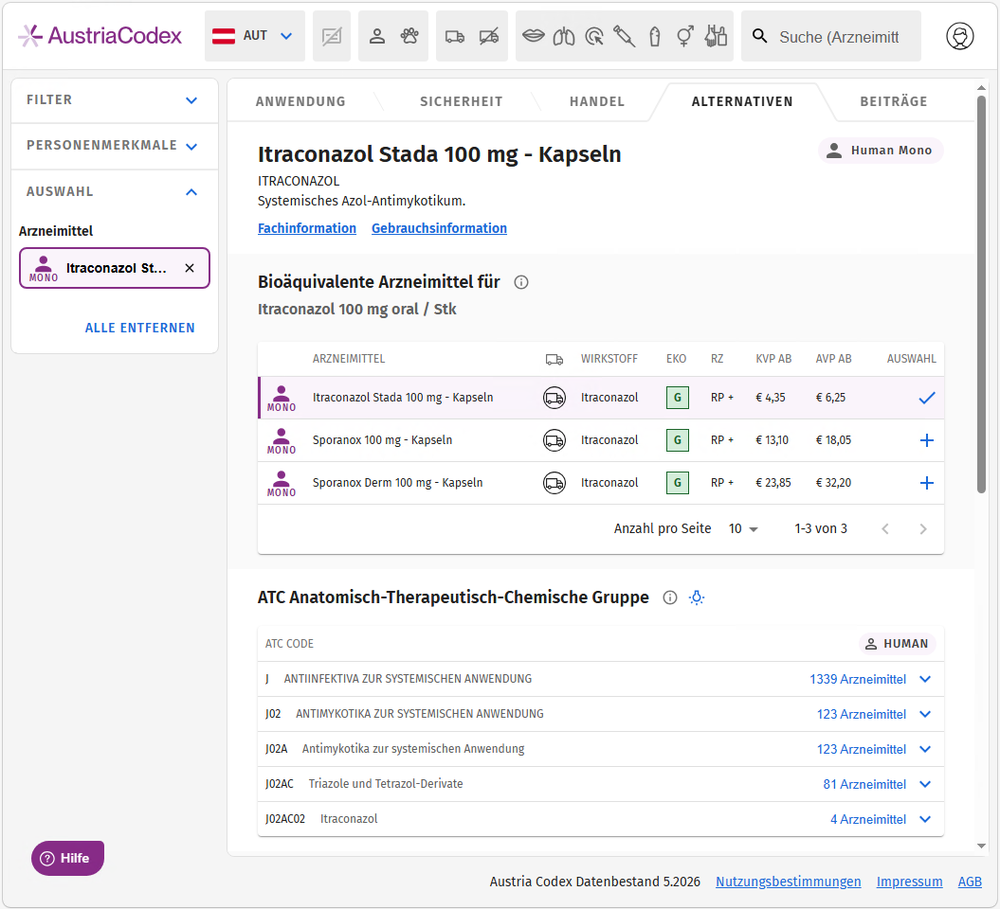Click delivery truck icon in Sporanox 100 mg row

(554, 441)
